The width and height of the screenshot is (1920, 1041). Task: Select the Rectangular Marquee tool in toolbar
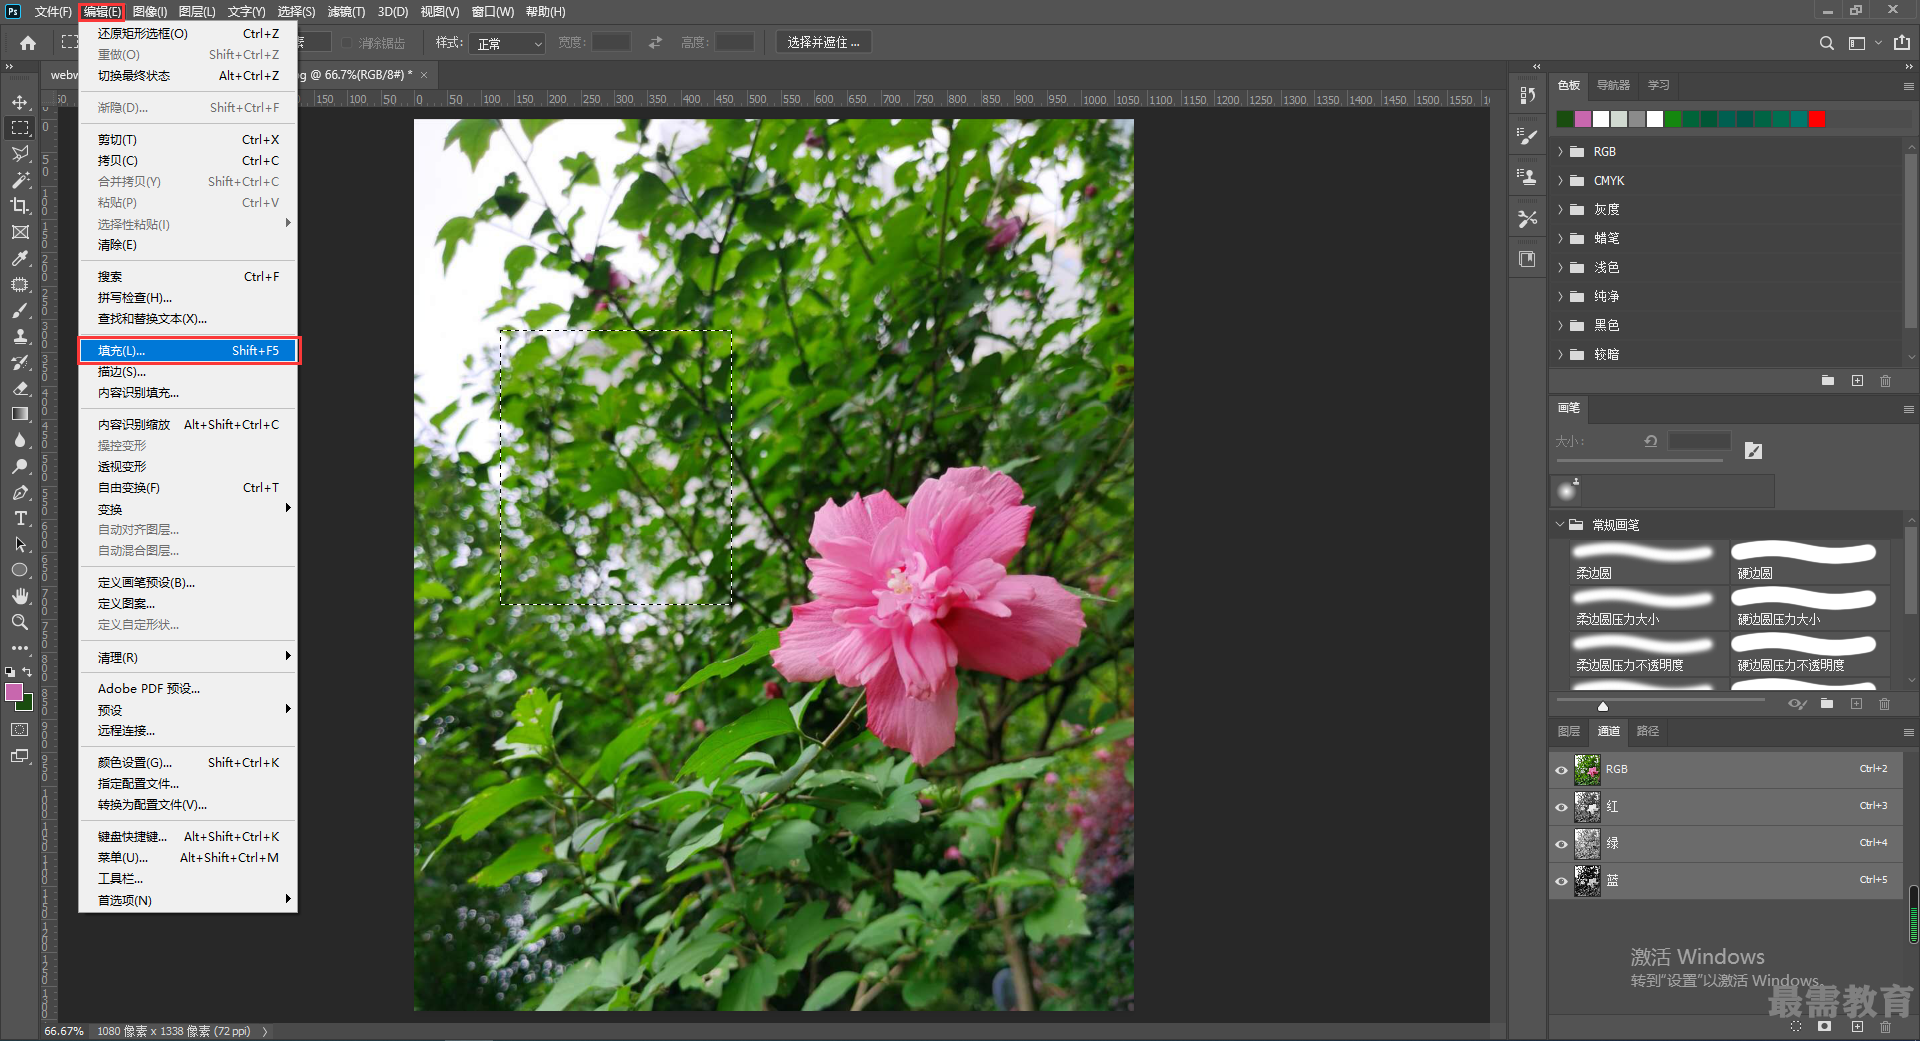pyautogui.click(x=20, y=128)
